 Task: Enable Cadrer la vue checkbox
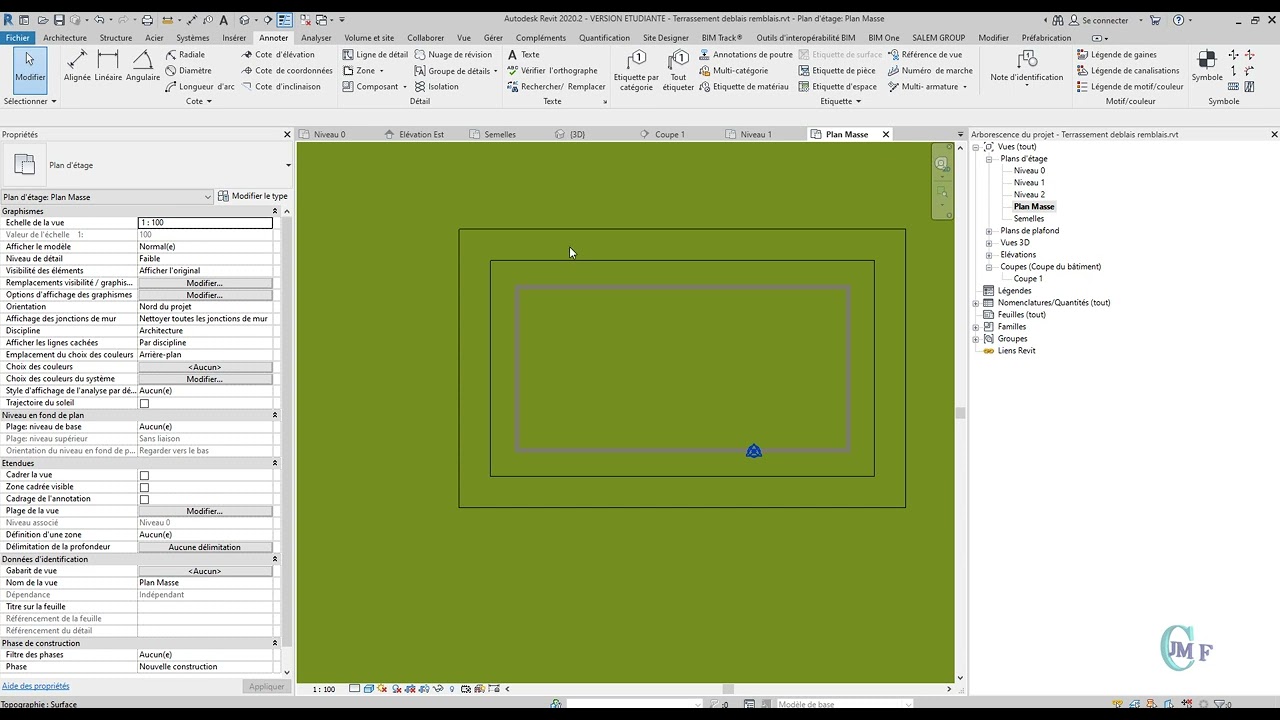pos(144,475)
